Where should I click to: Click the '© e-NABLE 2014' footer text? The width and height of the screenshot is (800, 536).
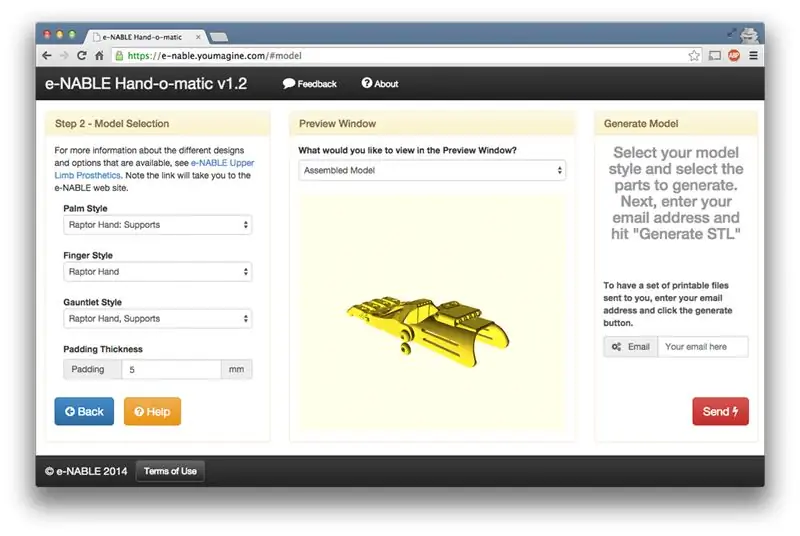[86, 471]
